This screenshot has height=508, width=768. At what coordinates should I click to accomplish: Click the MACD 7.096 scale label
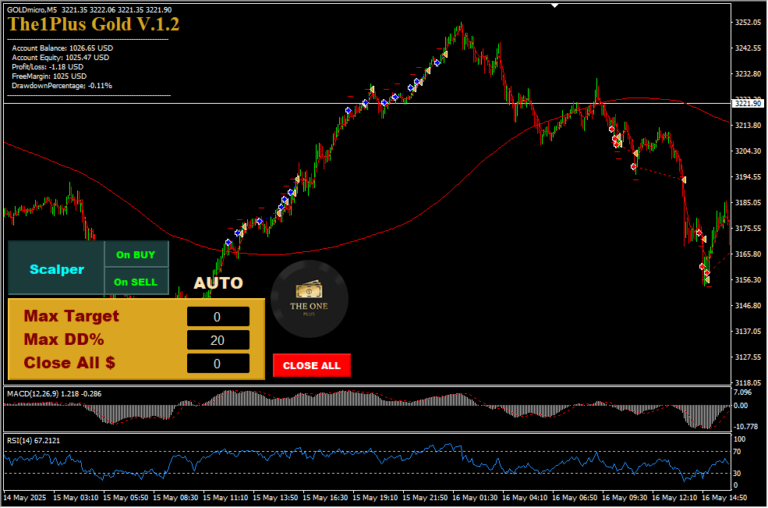coord(743,392)
